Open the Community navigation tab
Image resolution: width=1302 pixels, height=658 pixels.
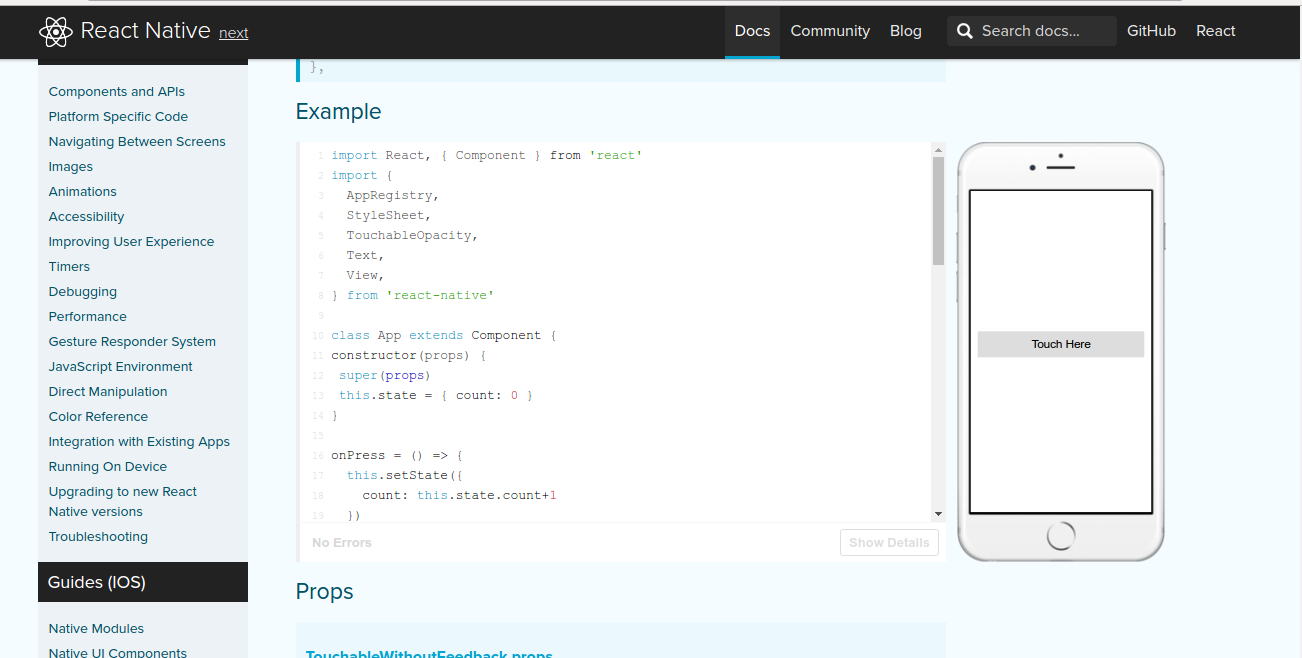tap(830, 31)
